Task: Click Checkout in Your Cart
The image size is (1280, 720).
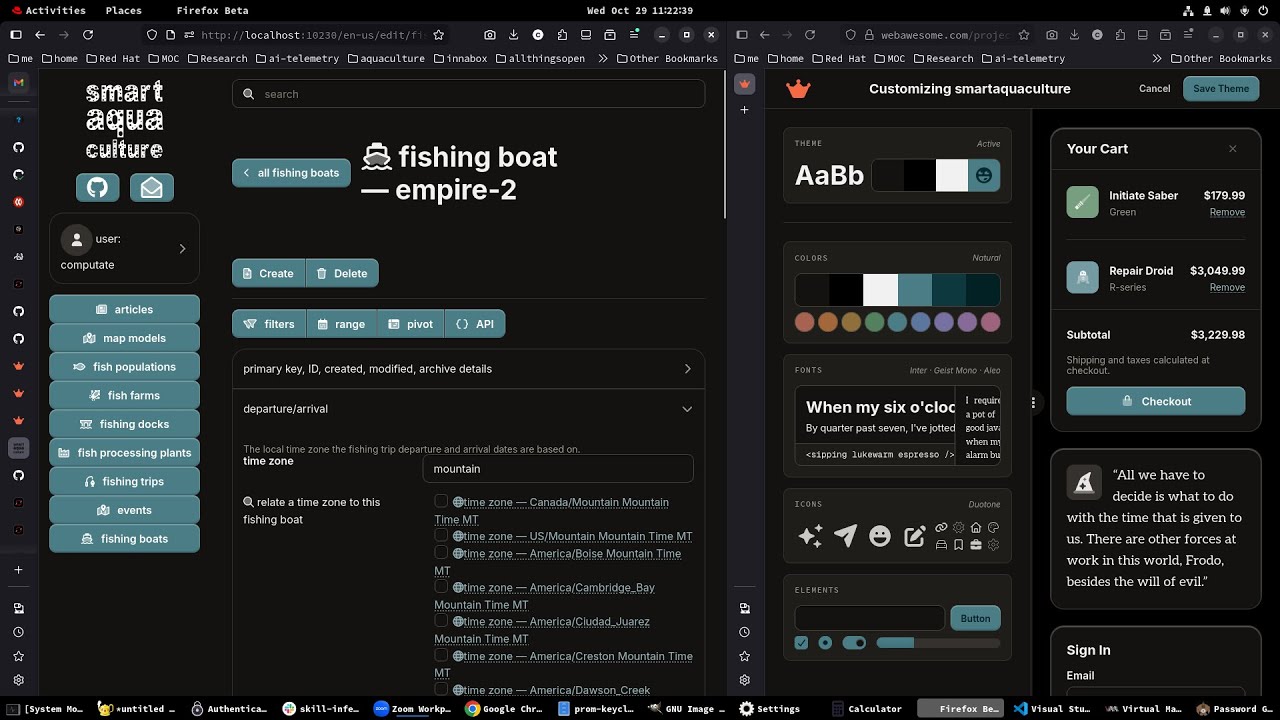Action: click(x=1155, y=401)
